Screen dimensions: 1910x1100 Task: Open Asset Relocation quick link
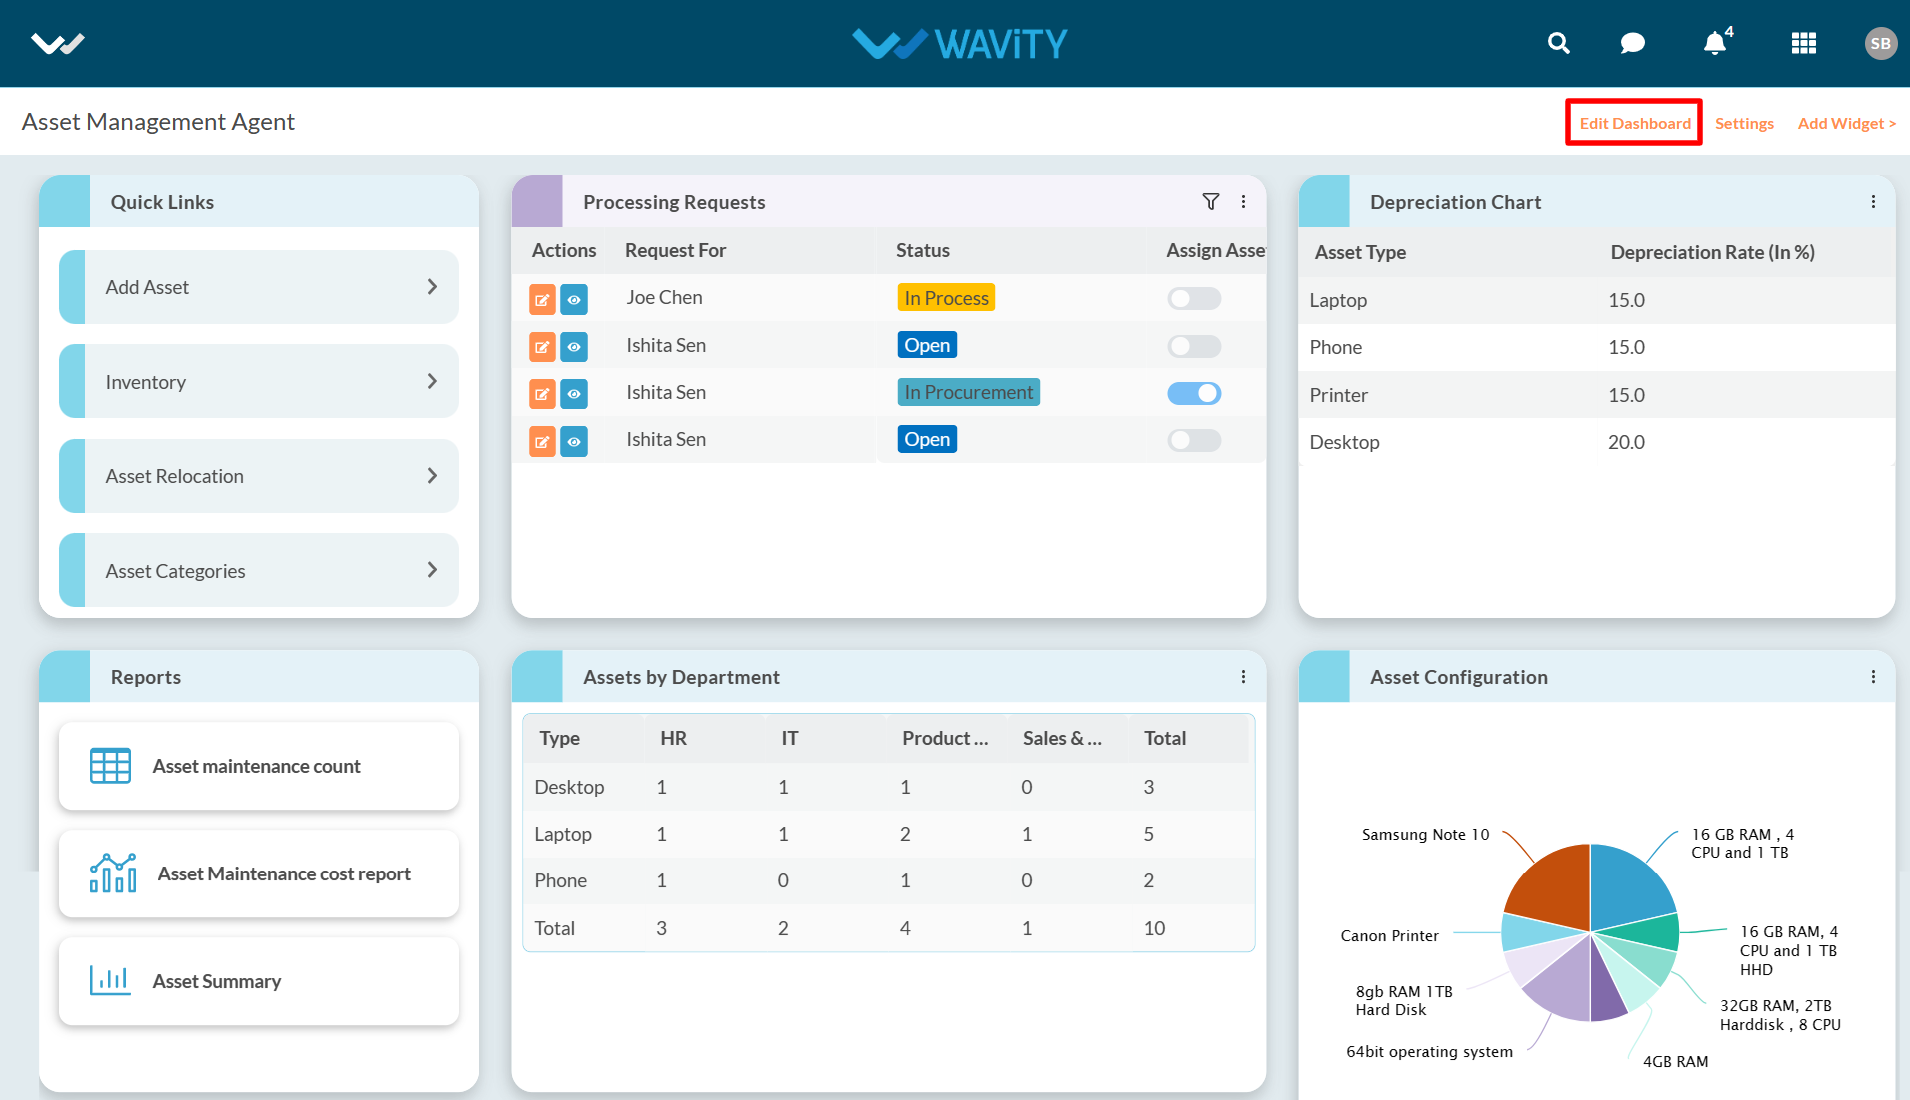(x=259, y=476)
